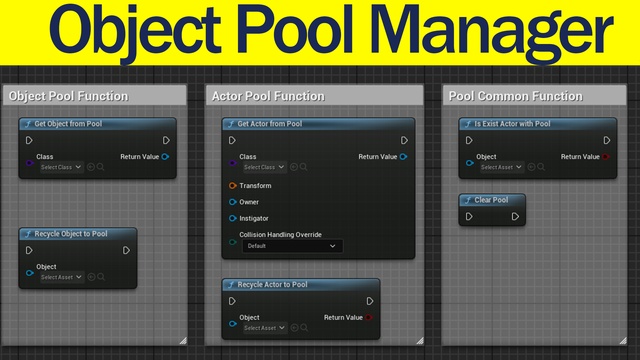Click the use-selected arrow icon in Recycle Object to Pool
Screen dimensions: 640x360
tap(91, 277)
